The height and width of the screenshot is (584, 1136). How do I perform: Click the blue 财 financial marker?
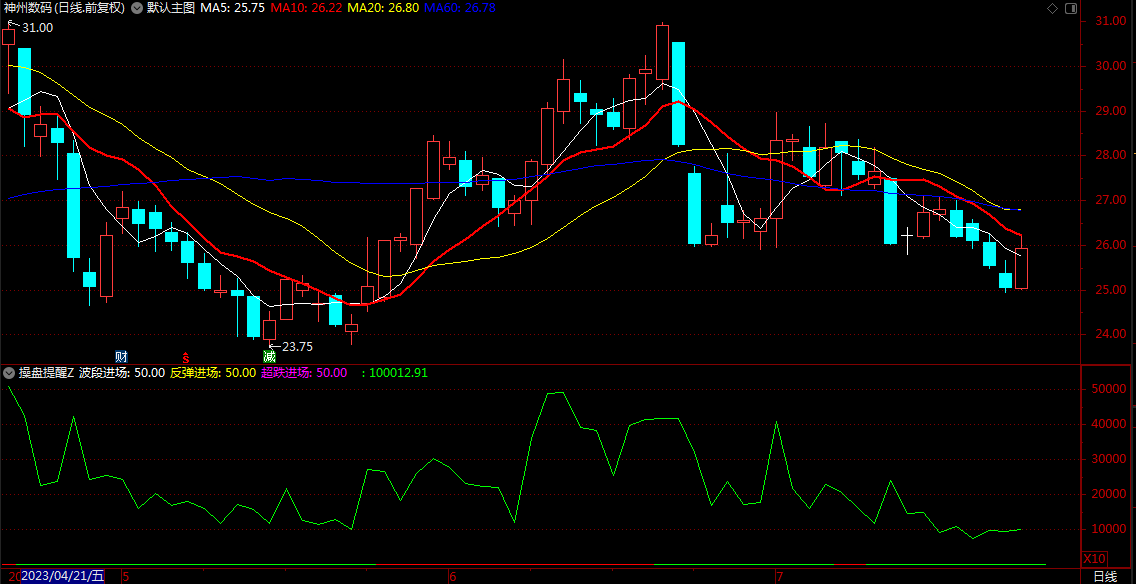122,356
